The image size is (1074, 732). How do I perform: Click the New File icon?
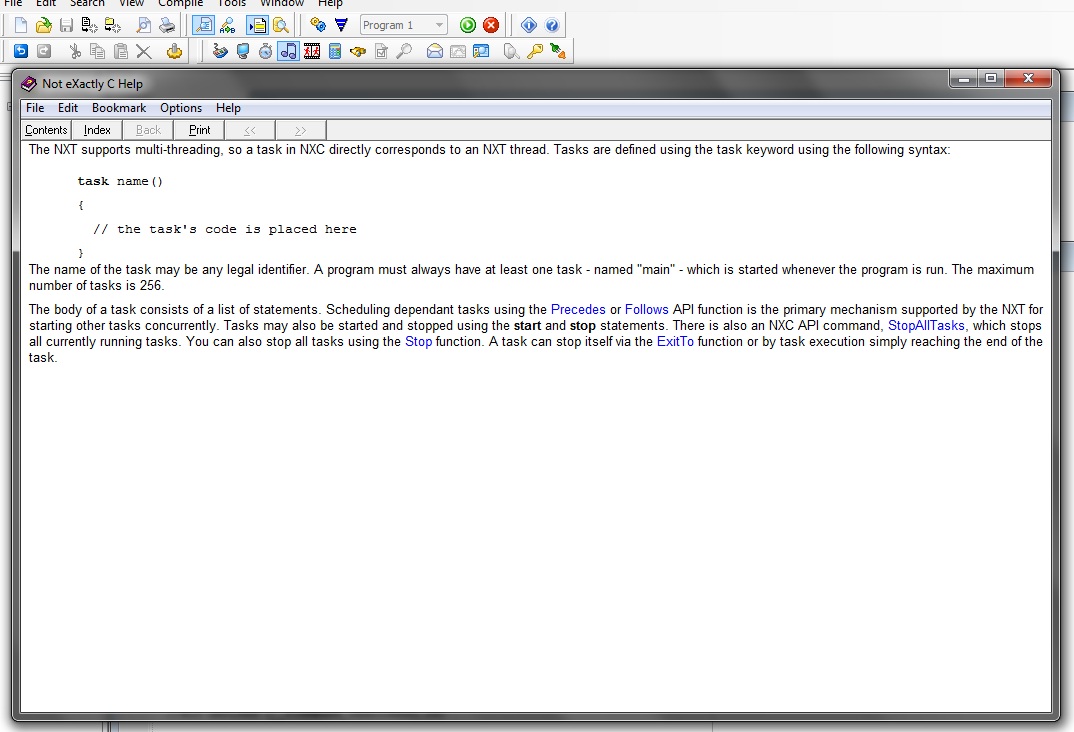click(x=20, y=25)
